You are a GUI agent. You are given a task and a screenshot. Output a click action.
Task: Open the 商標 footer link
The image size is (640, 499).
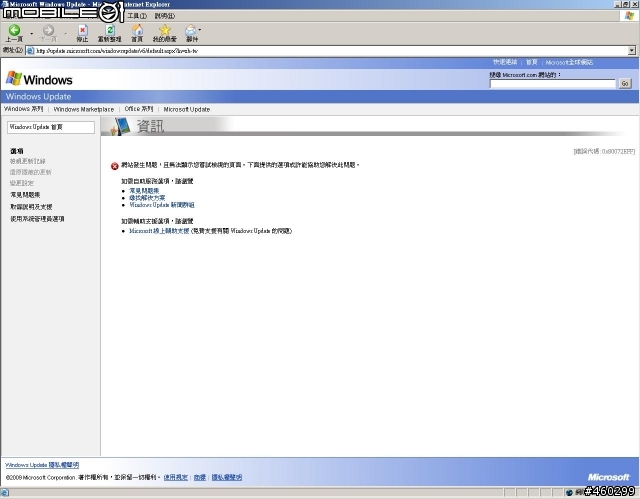pos(200,477)
